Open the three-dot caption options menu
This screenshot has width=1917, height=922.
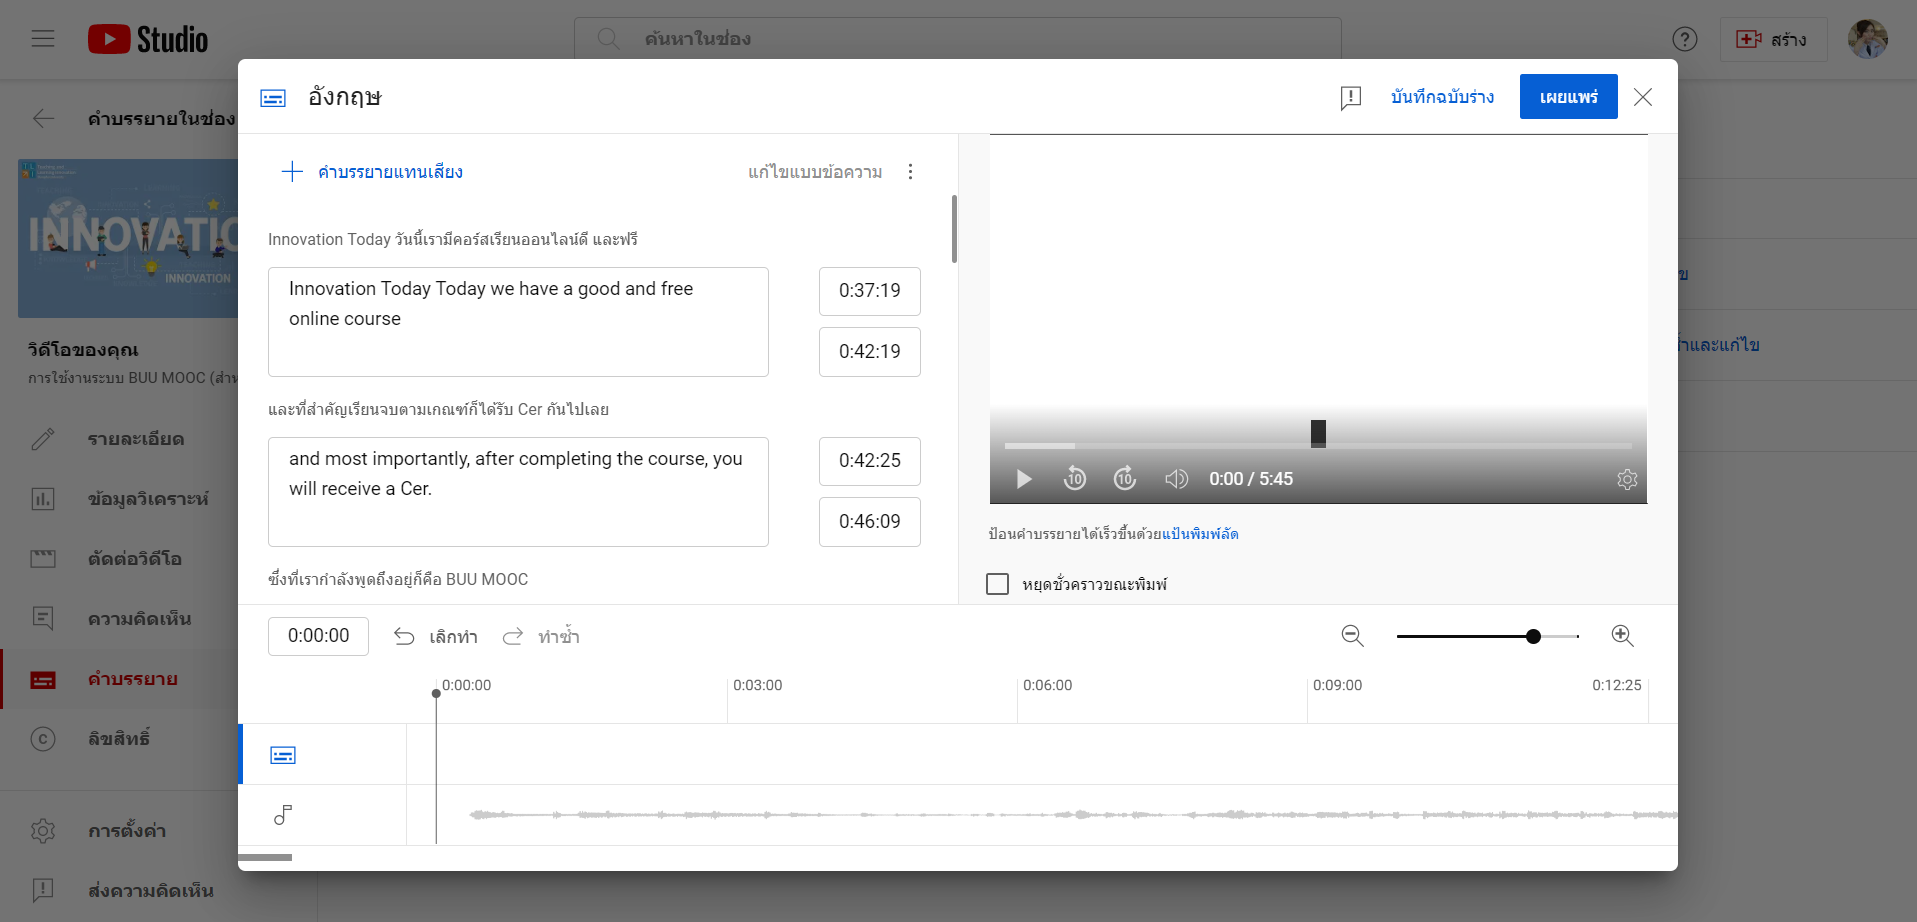[x=910, y=172]
